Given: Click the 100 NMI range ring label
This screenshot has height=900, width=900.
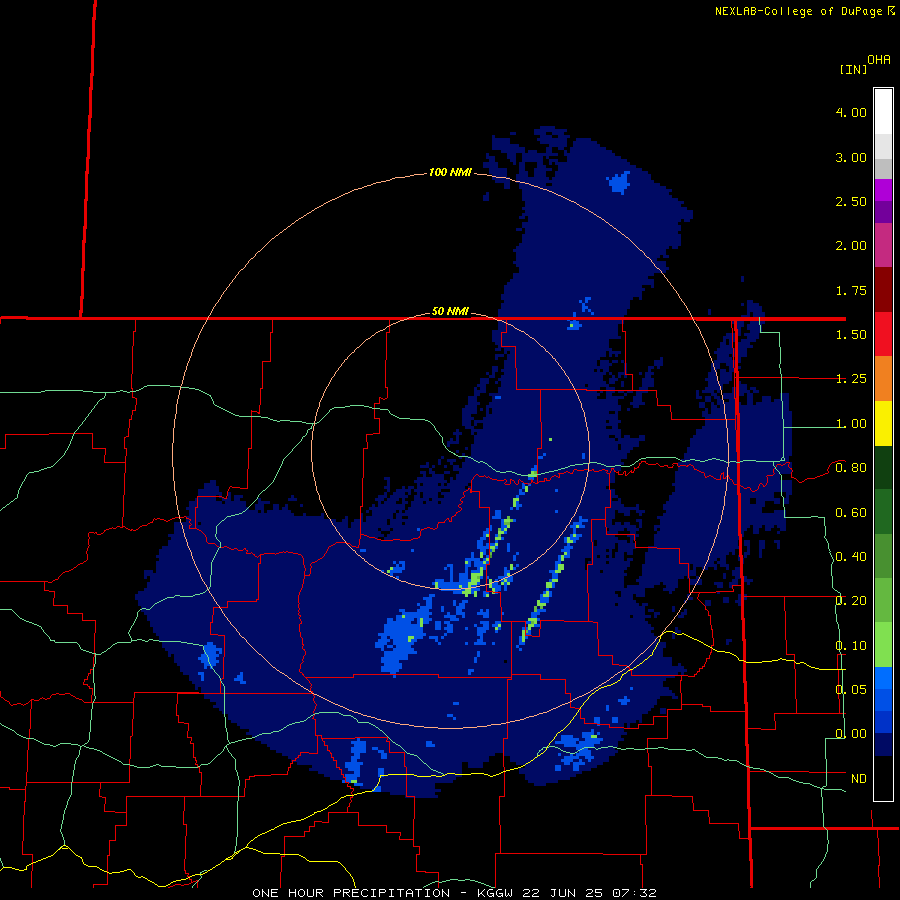Looking at the screenshot, I should [450, 172].
